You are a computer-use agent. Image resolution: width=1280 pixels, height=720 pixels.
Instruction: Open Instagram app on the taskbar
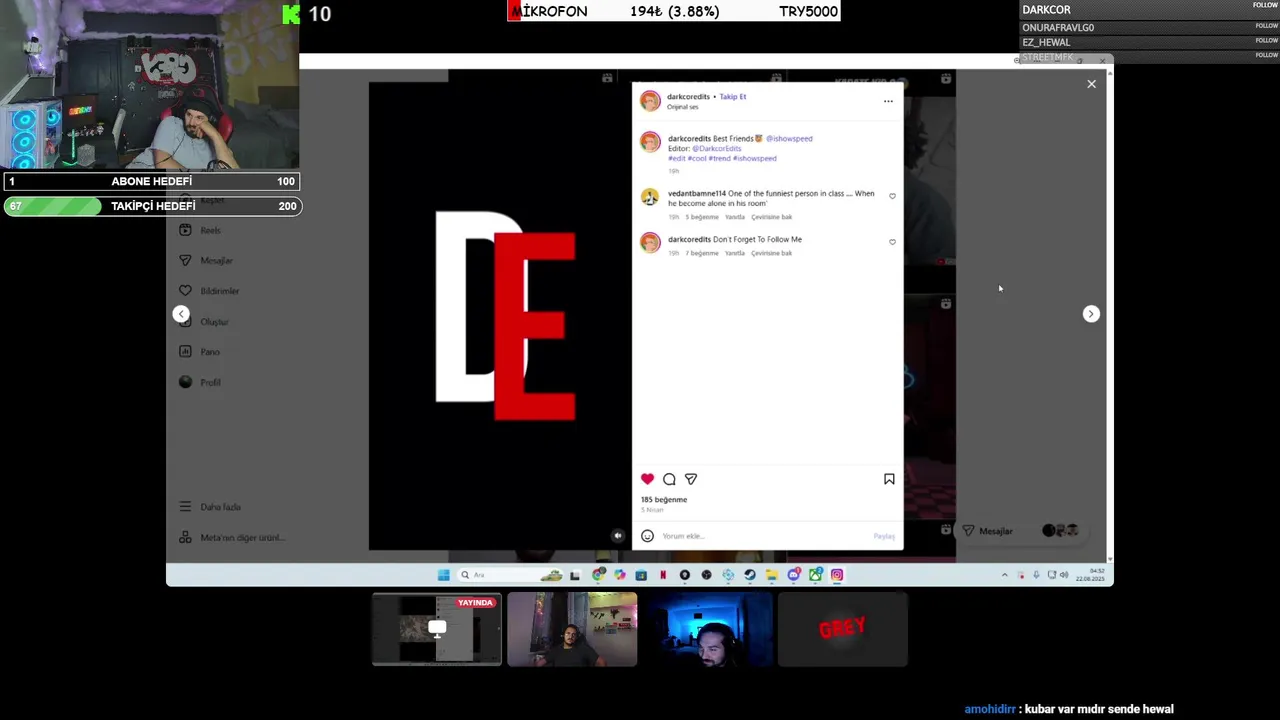tap(837, 575)
